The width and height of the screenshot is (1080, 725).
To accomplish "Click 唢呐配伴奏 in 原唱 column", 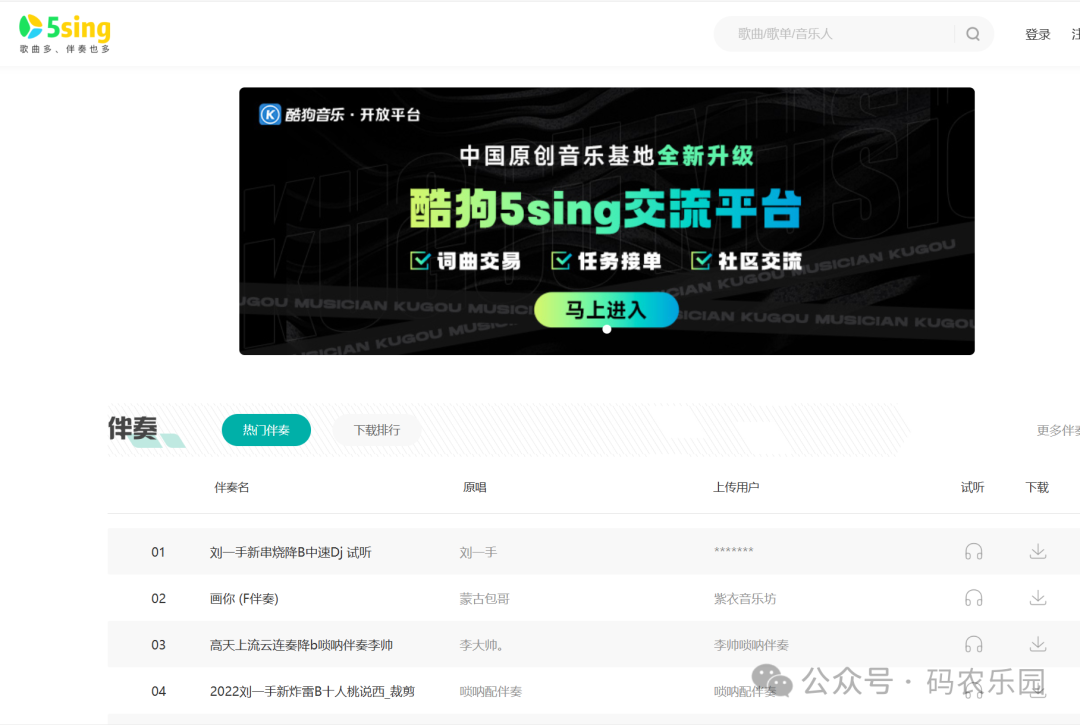I will (x=490, y=691).
